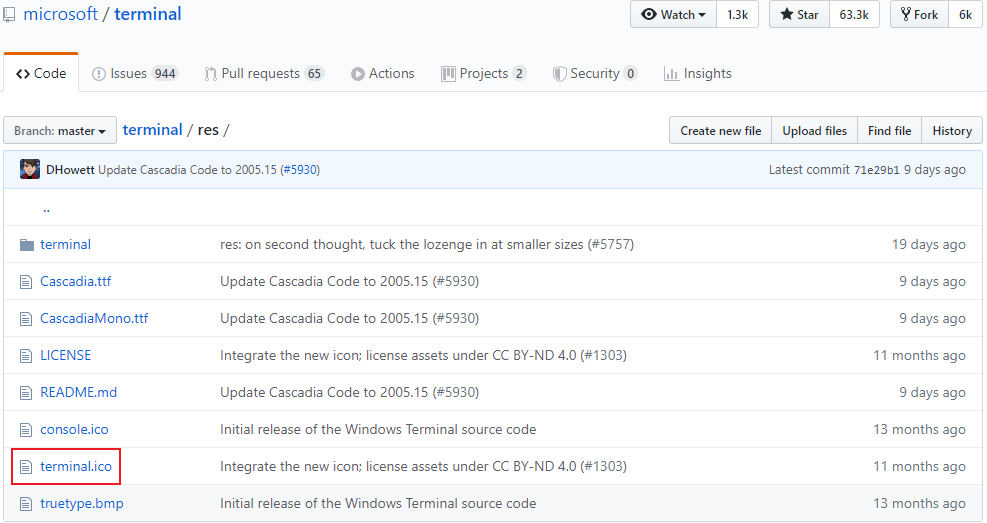
Task: Go to microsoft organization link
Action: pos(60,14)
